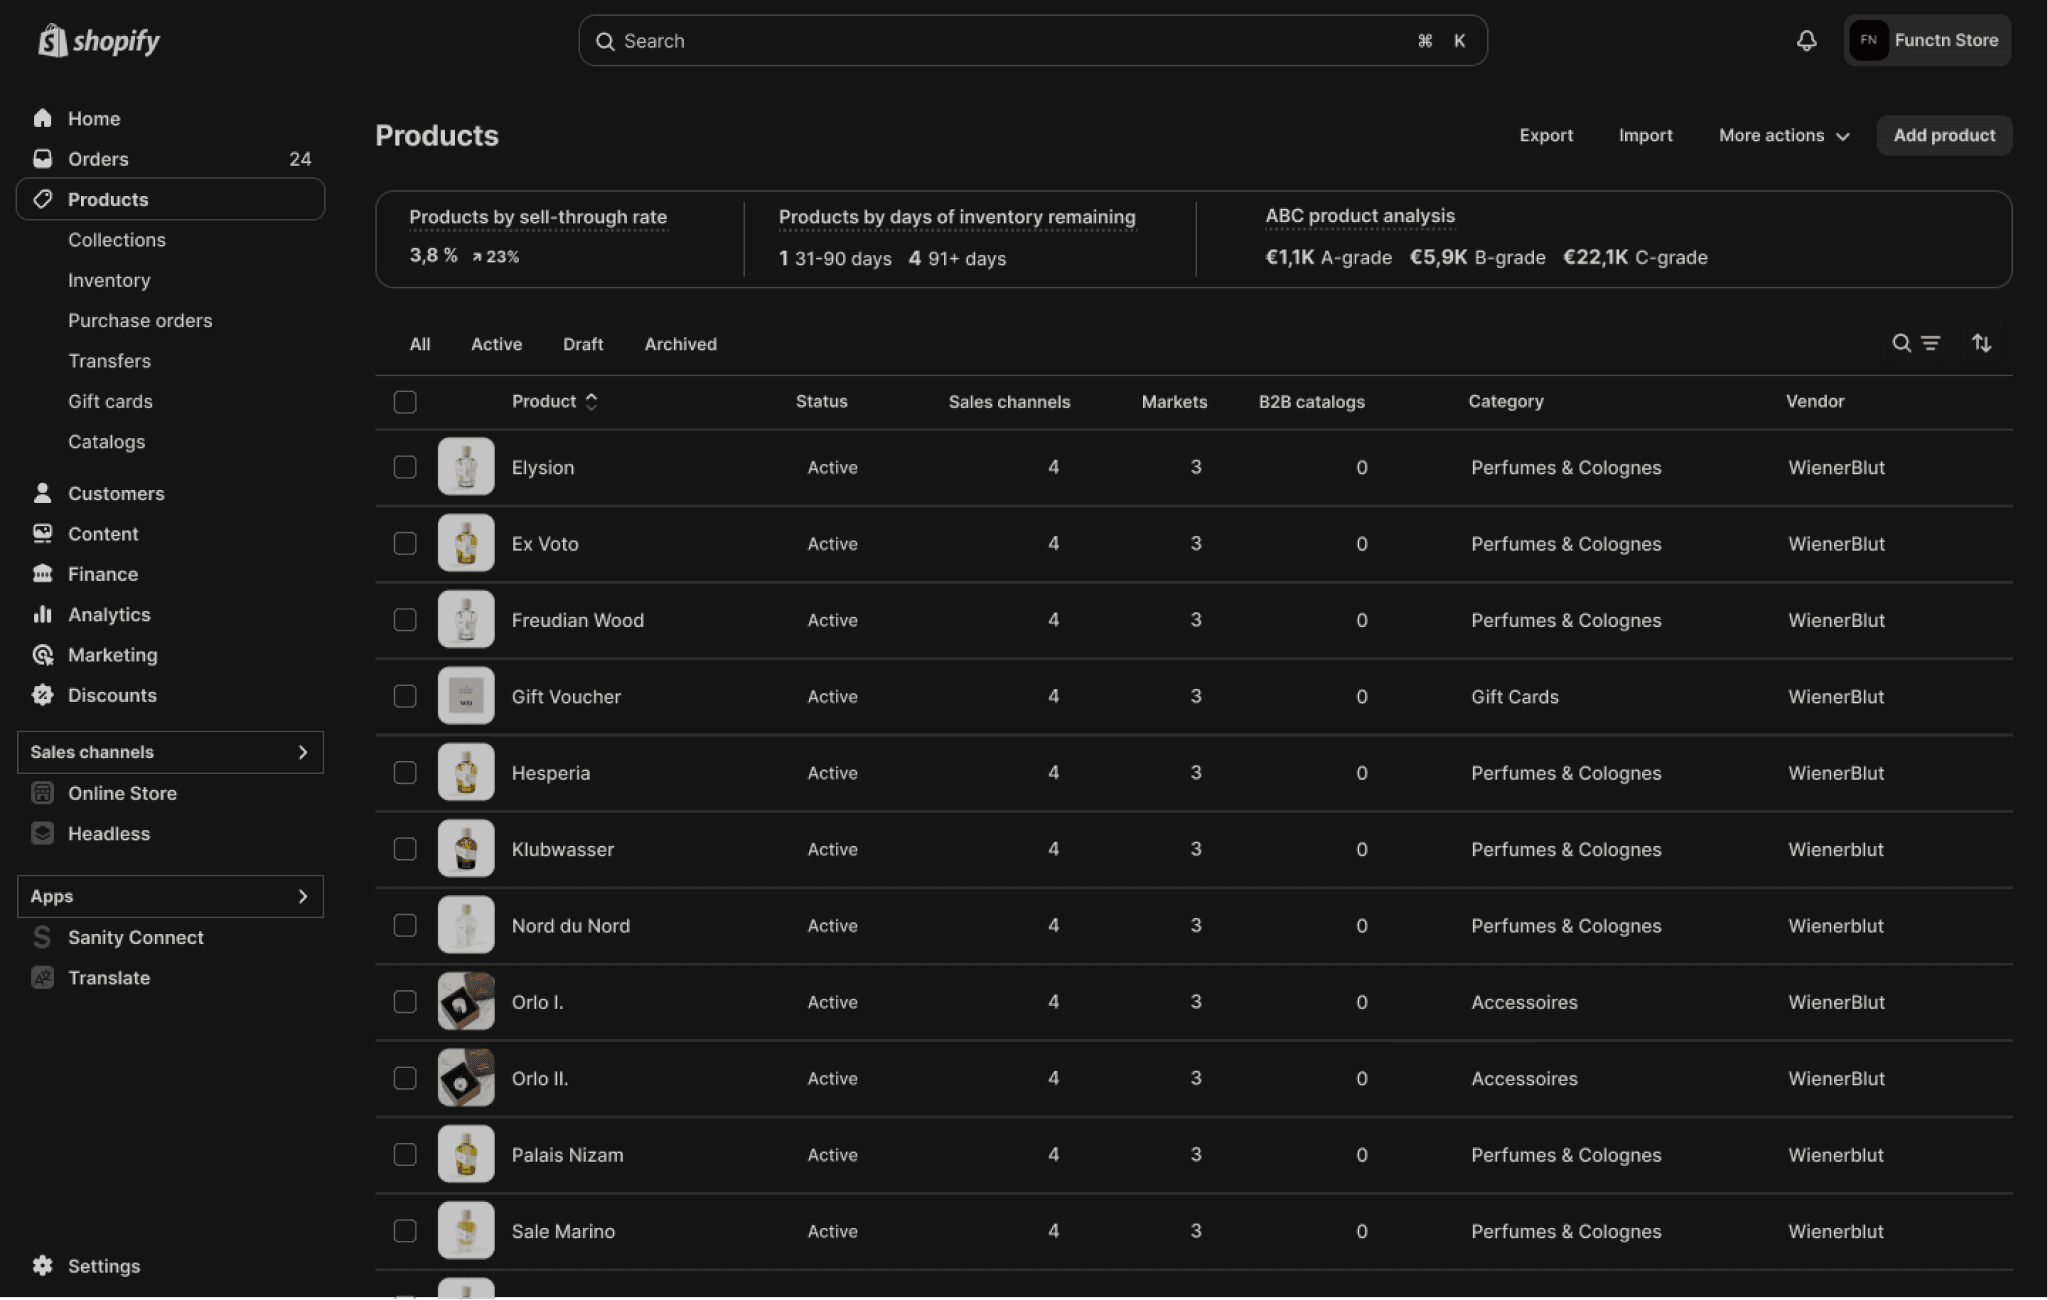Click the Add product button

pyautogui.click(x=1943, y=135)
